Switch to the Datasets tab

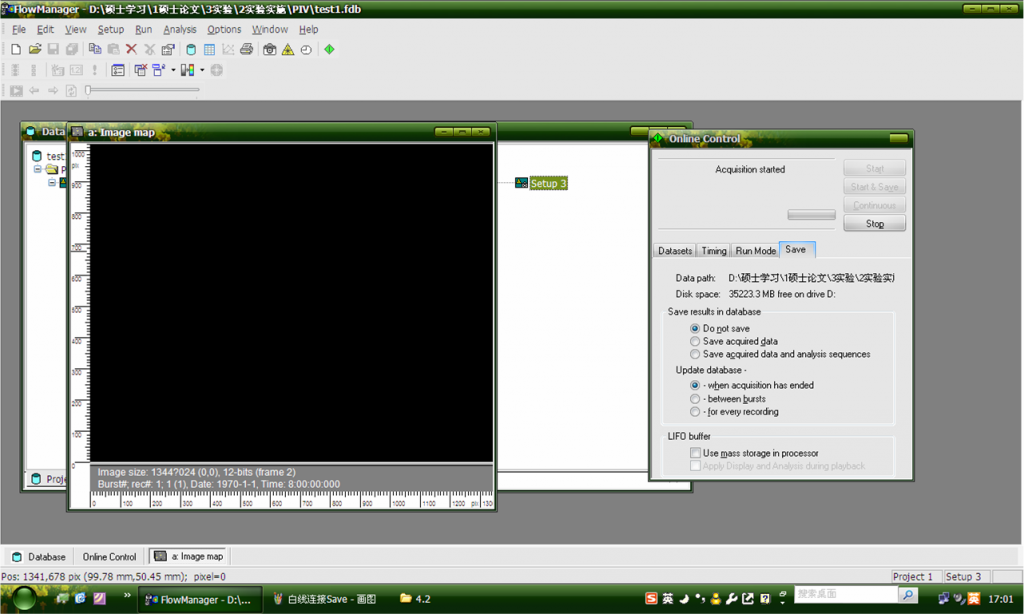[675, 251]
